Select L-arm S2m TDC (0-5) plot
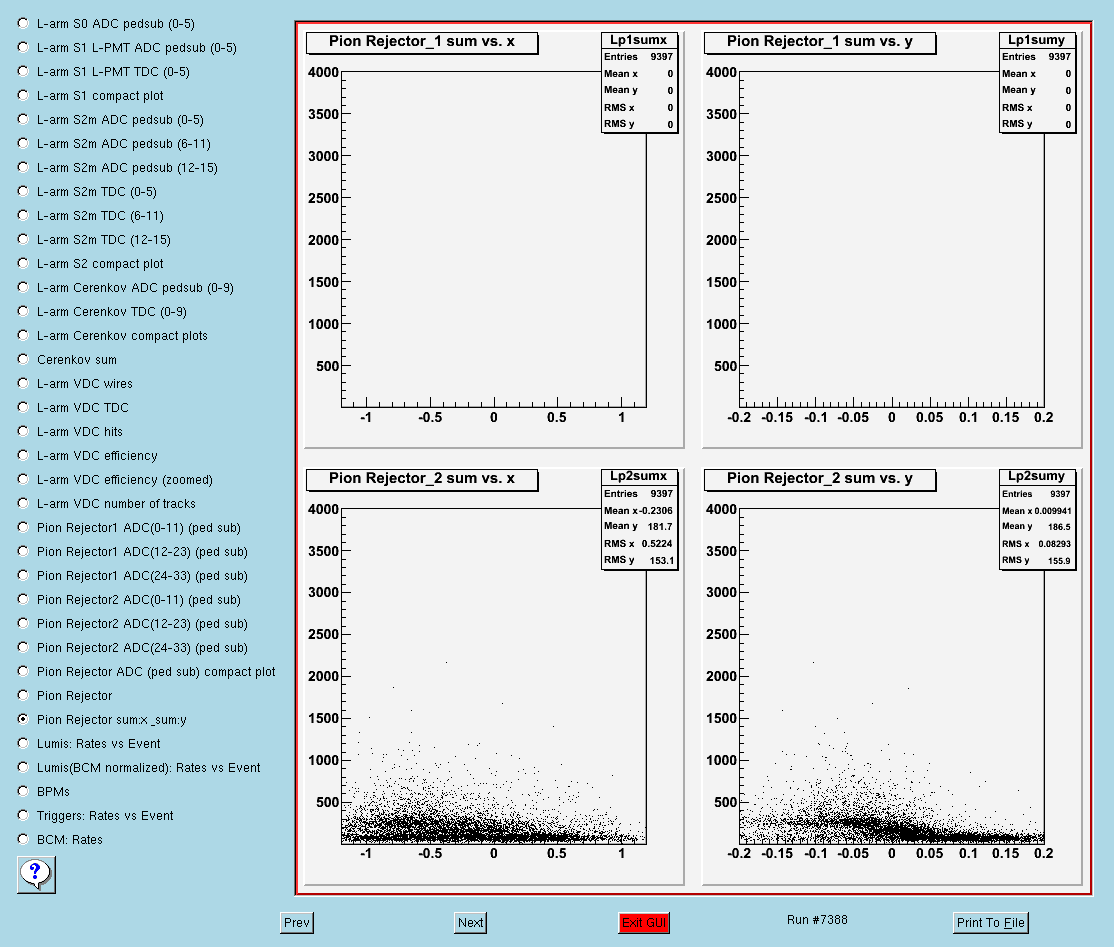This screenshot has height=947, width=1114. point(23,192)
